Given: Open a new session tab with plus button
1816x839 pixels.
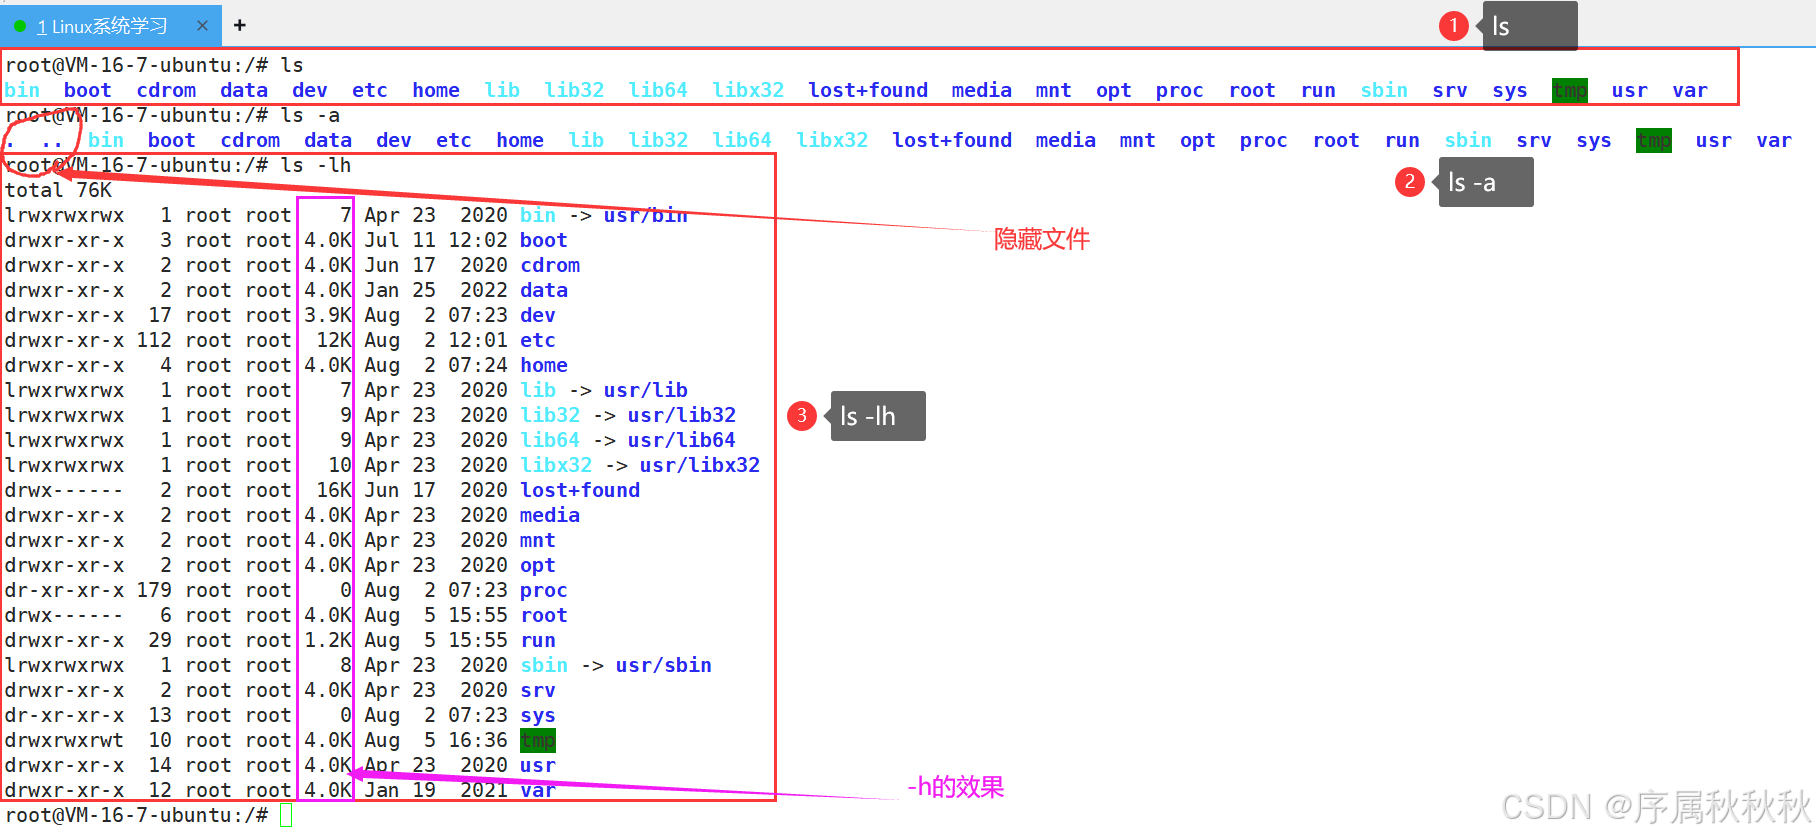Looking at the screenshot, I should 240,25.
